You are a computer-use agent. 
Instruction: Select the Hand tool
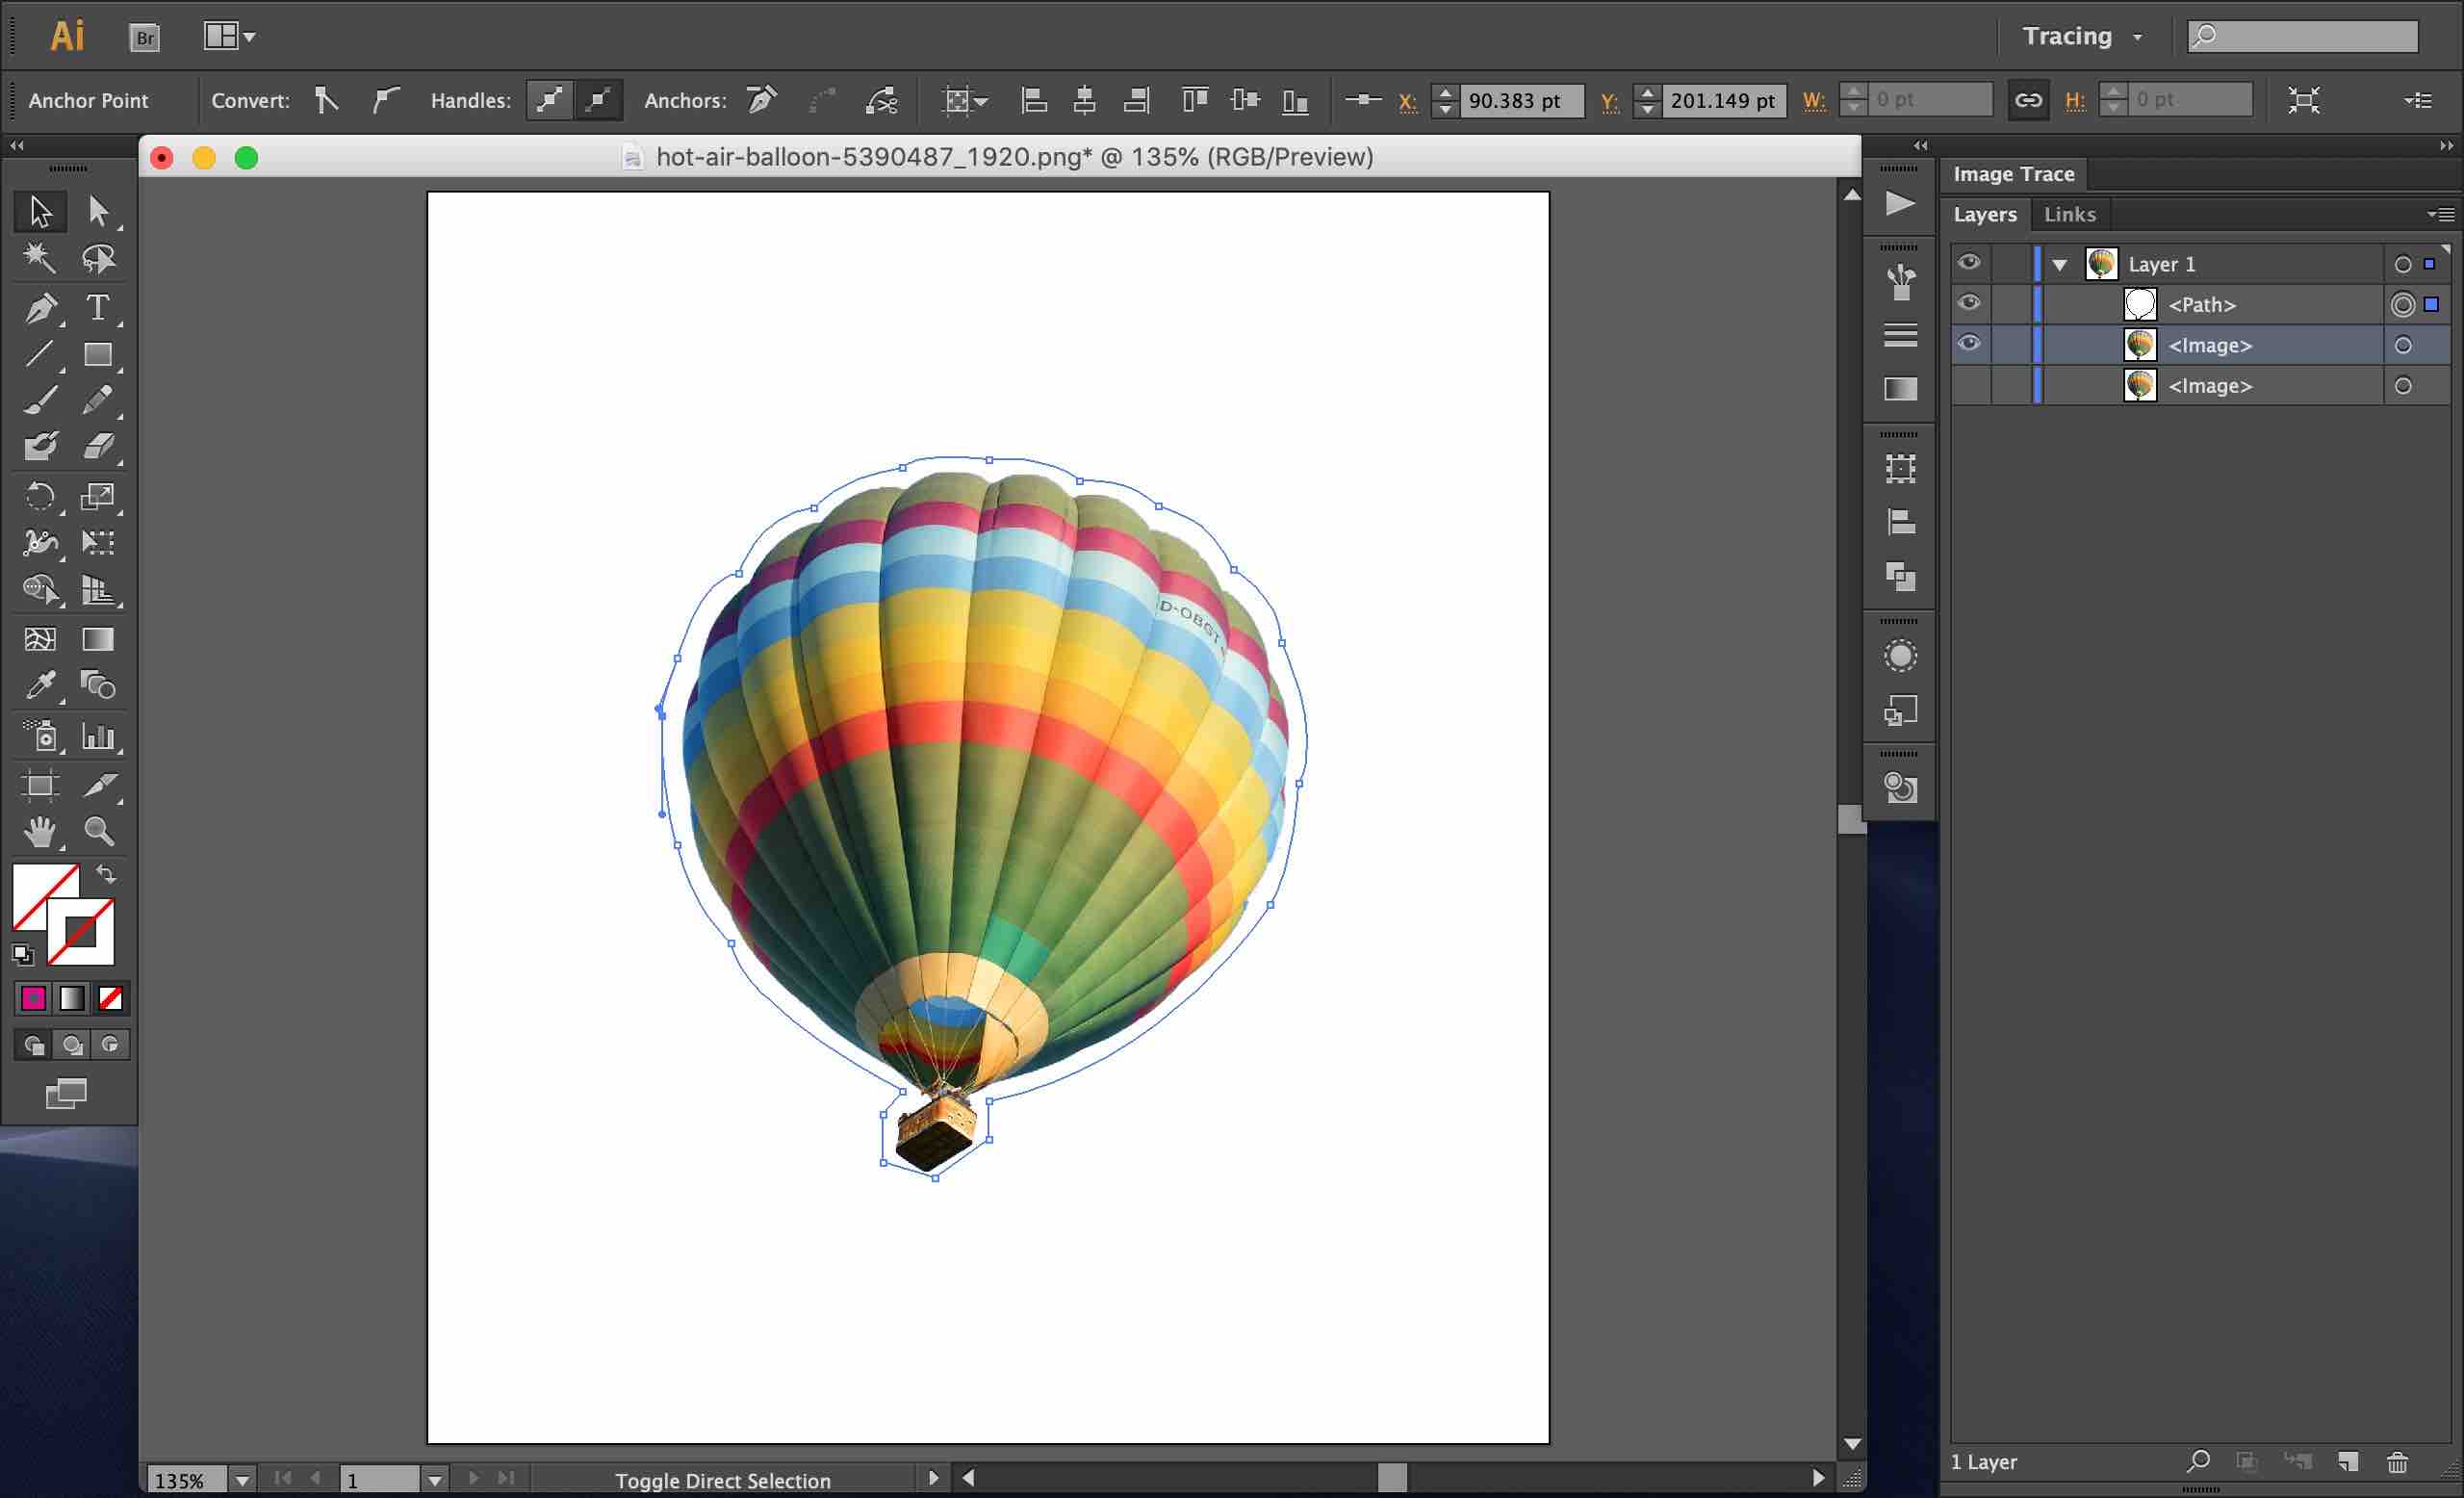click(x=40, y=832)
